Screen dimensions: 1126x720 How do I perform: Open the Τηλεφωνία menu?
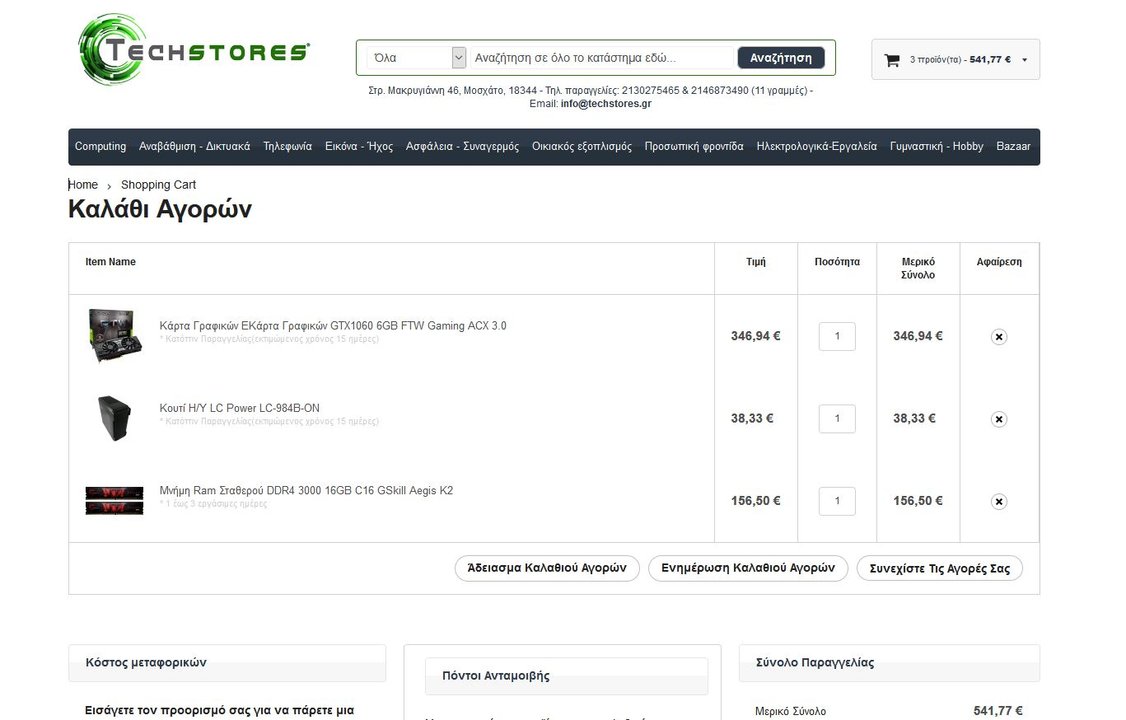(287, 146)
